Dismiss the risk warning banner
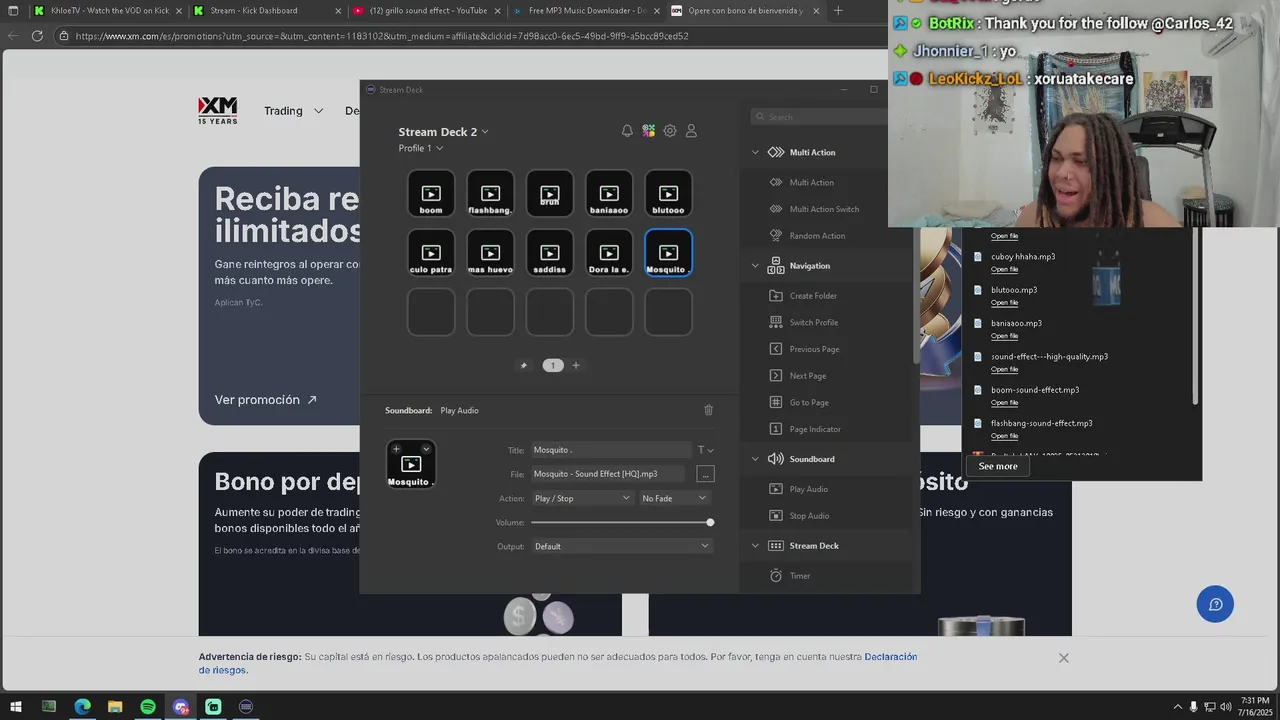The width and height of the screenshot is (1280, 720). 1064,658
